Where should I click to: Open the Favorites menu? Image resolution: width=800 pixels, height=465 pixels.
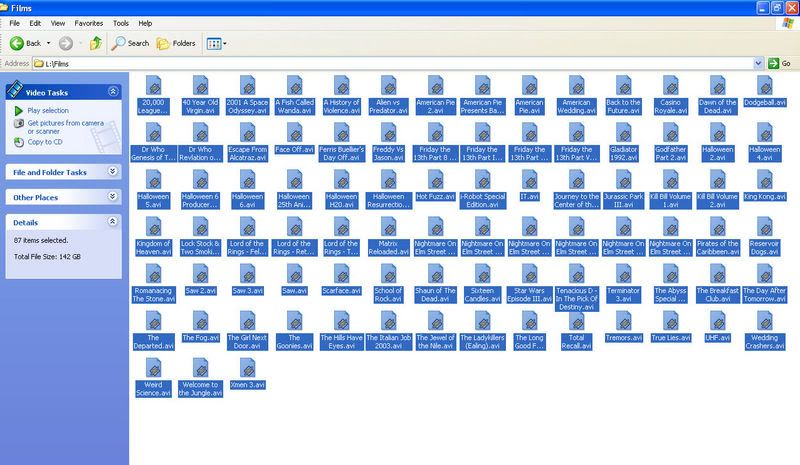(88, 23)
